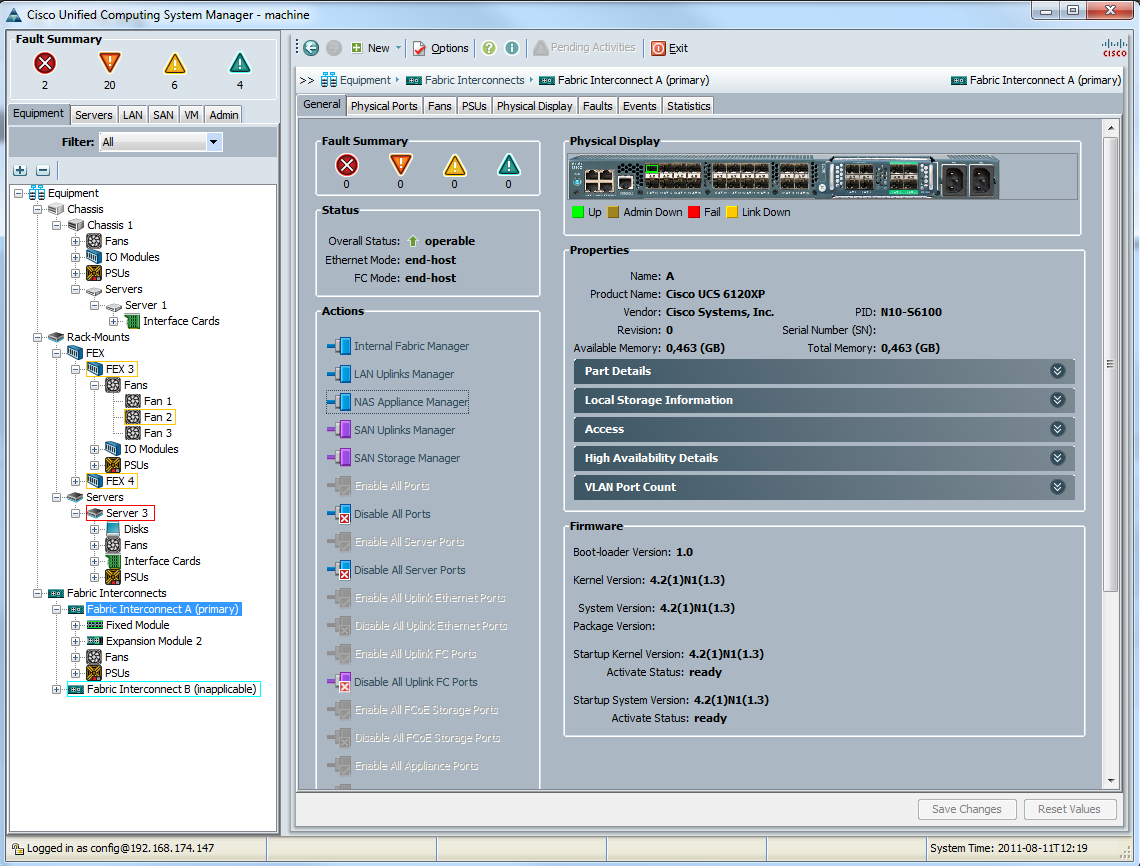Switch to the PSUs tab
Image resolution: width=1140 pixels, height=866 pixels.
474,106
